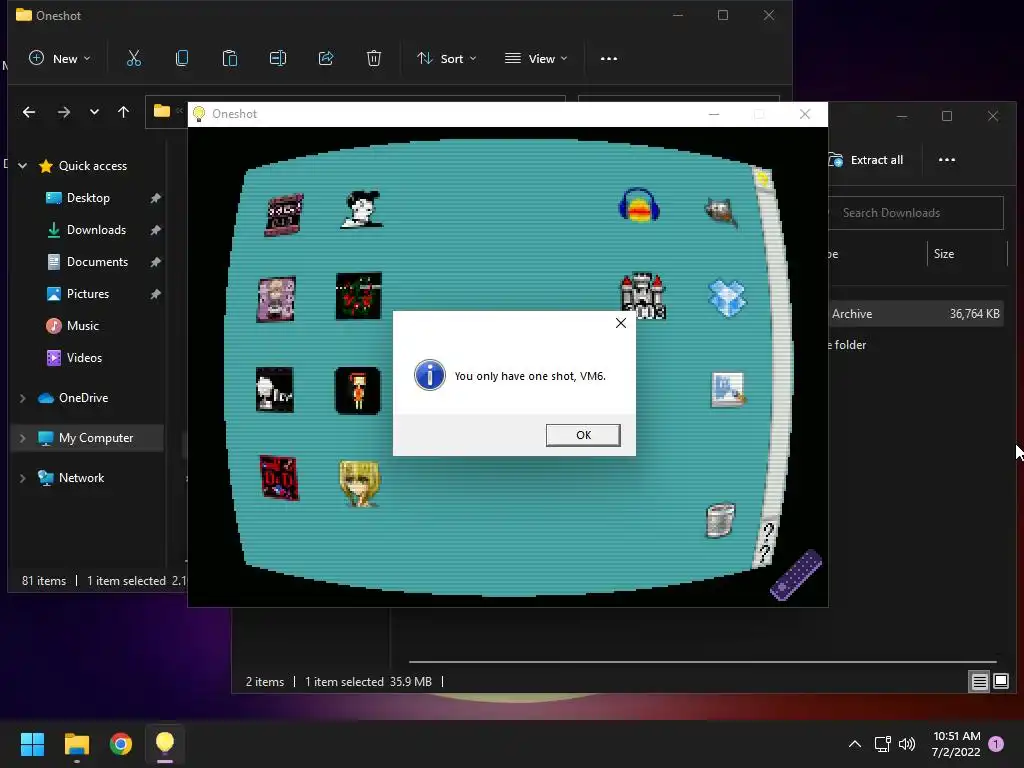Go up one folder level
The width and height of the screenshot is (1024, 768).
coord(123,112)
